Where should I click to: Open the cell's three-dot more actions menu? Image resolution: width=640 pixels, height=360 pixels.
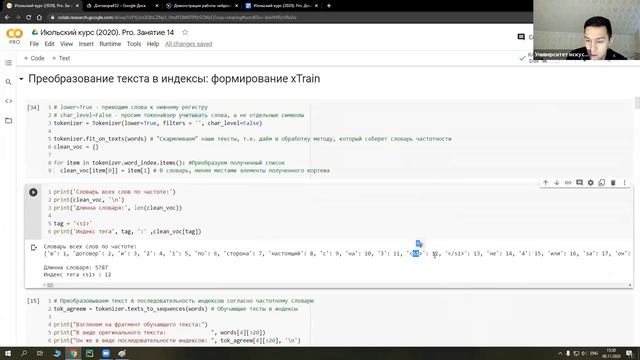coord(624,183)
